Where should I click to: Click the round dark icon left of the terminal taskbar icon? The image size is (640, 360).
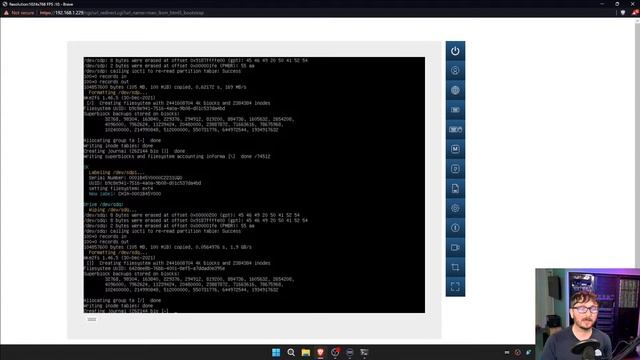click(x=349, y=352)
